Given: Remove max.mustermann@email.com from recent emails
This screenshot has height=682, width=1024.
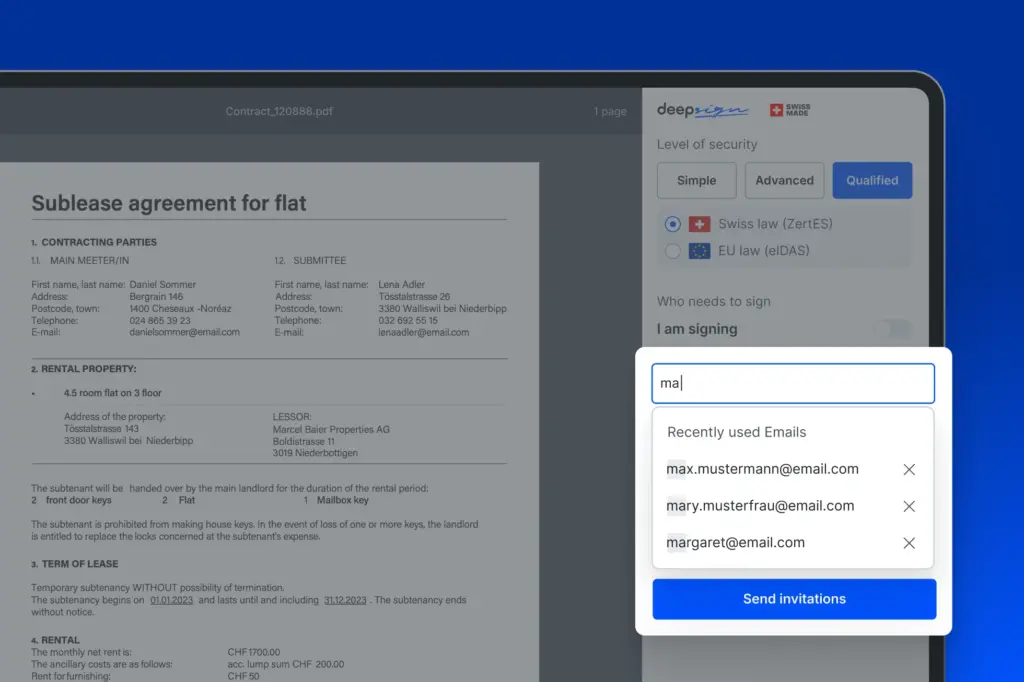Looking at the screenshot, I should click(909, 470).
